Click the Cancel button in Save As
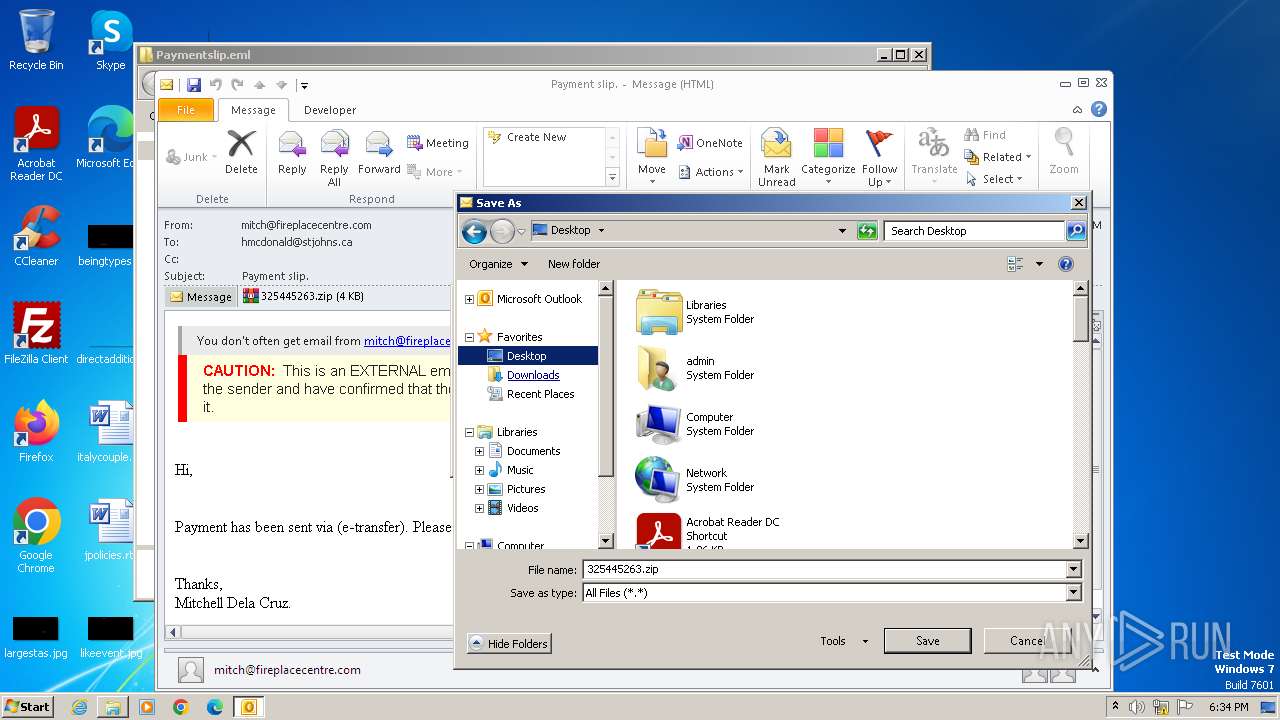This screenshot has width=1280, height=720. pos(1027,641)
